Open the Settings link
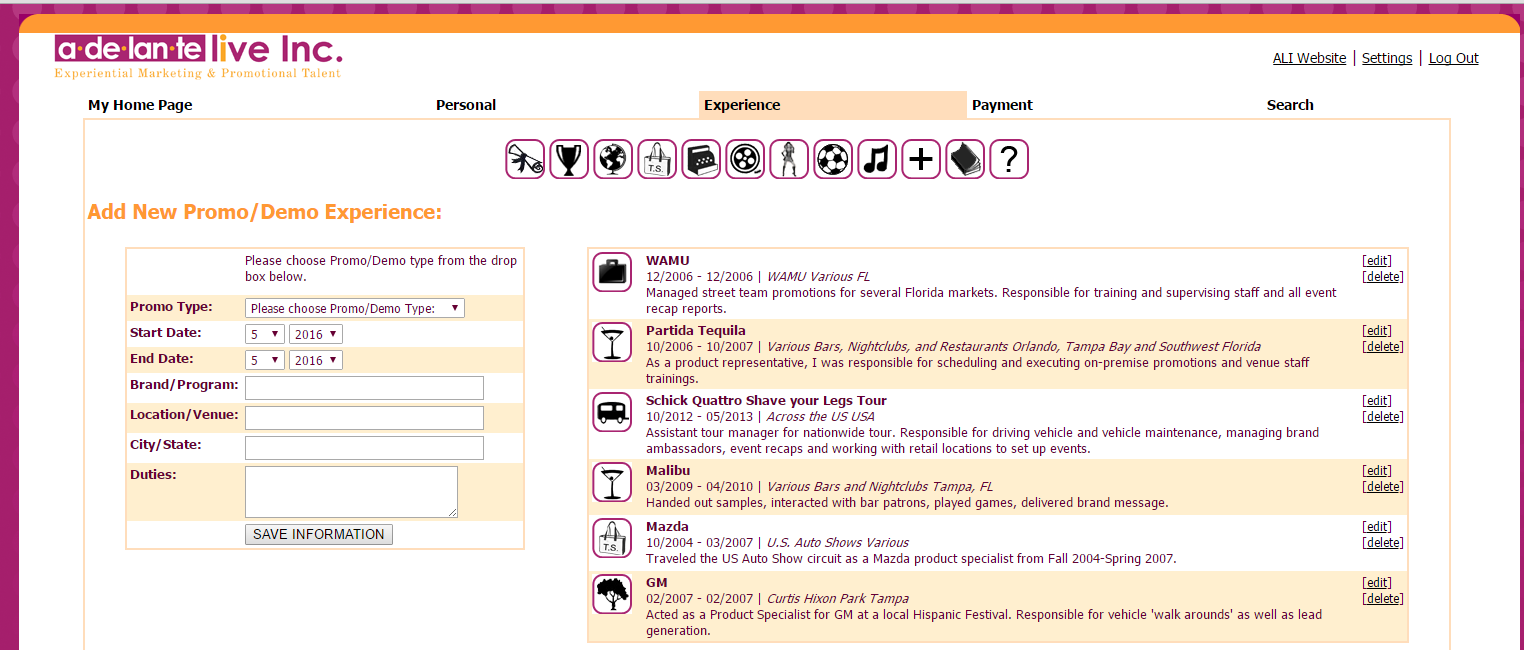 (x=1387, y=58)
